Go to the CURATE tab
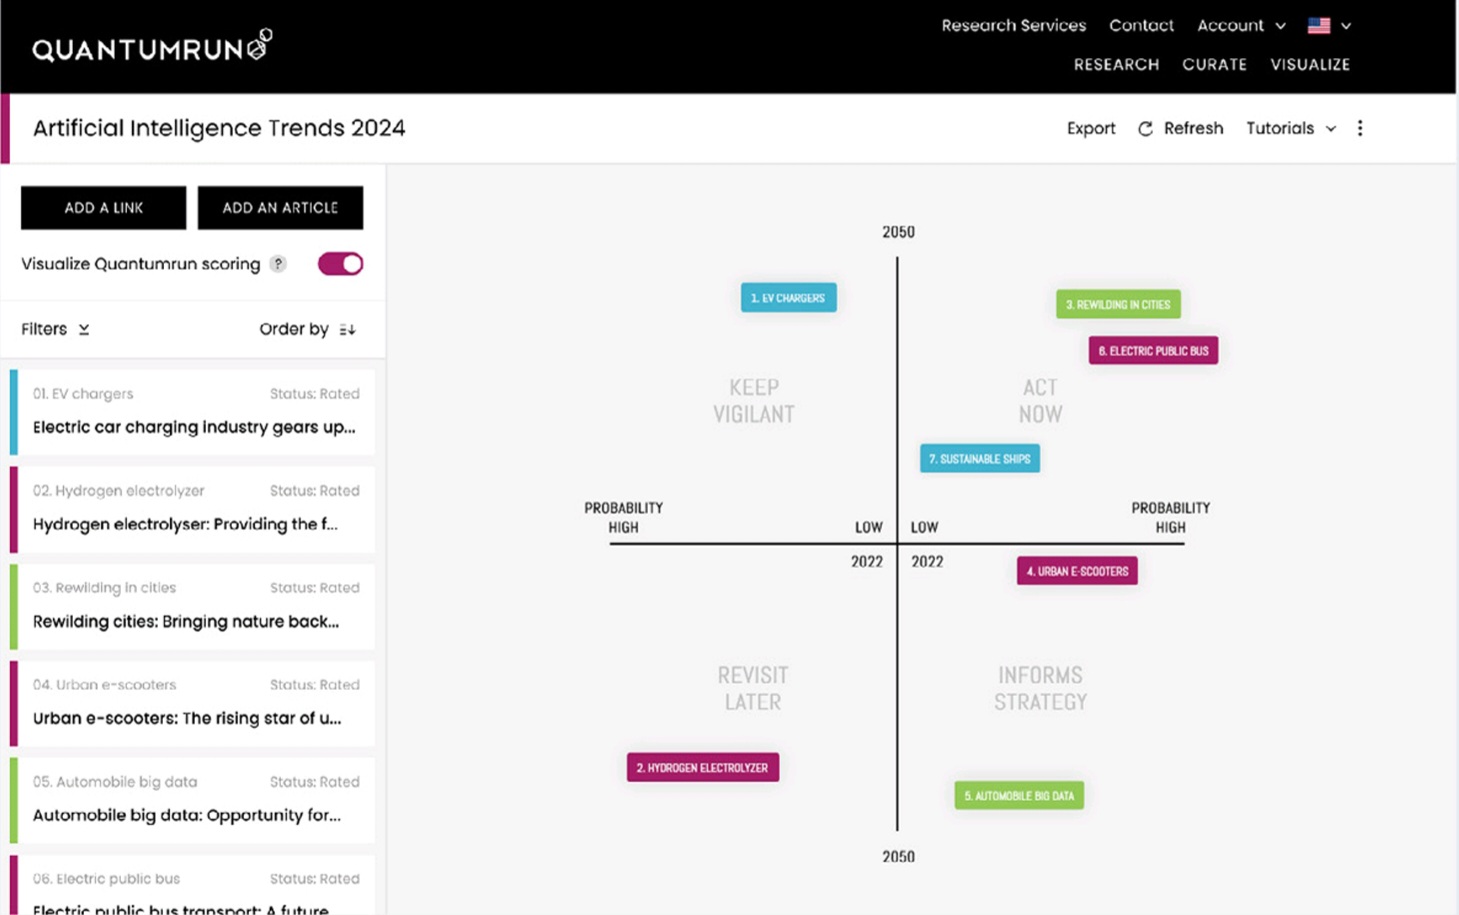 (x=1214, y=64)
